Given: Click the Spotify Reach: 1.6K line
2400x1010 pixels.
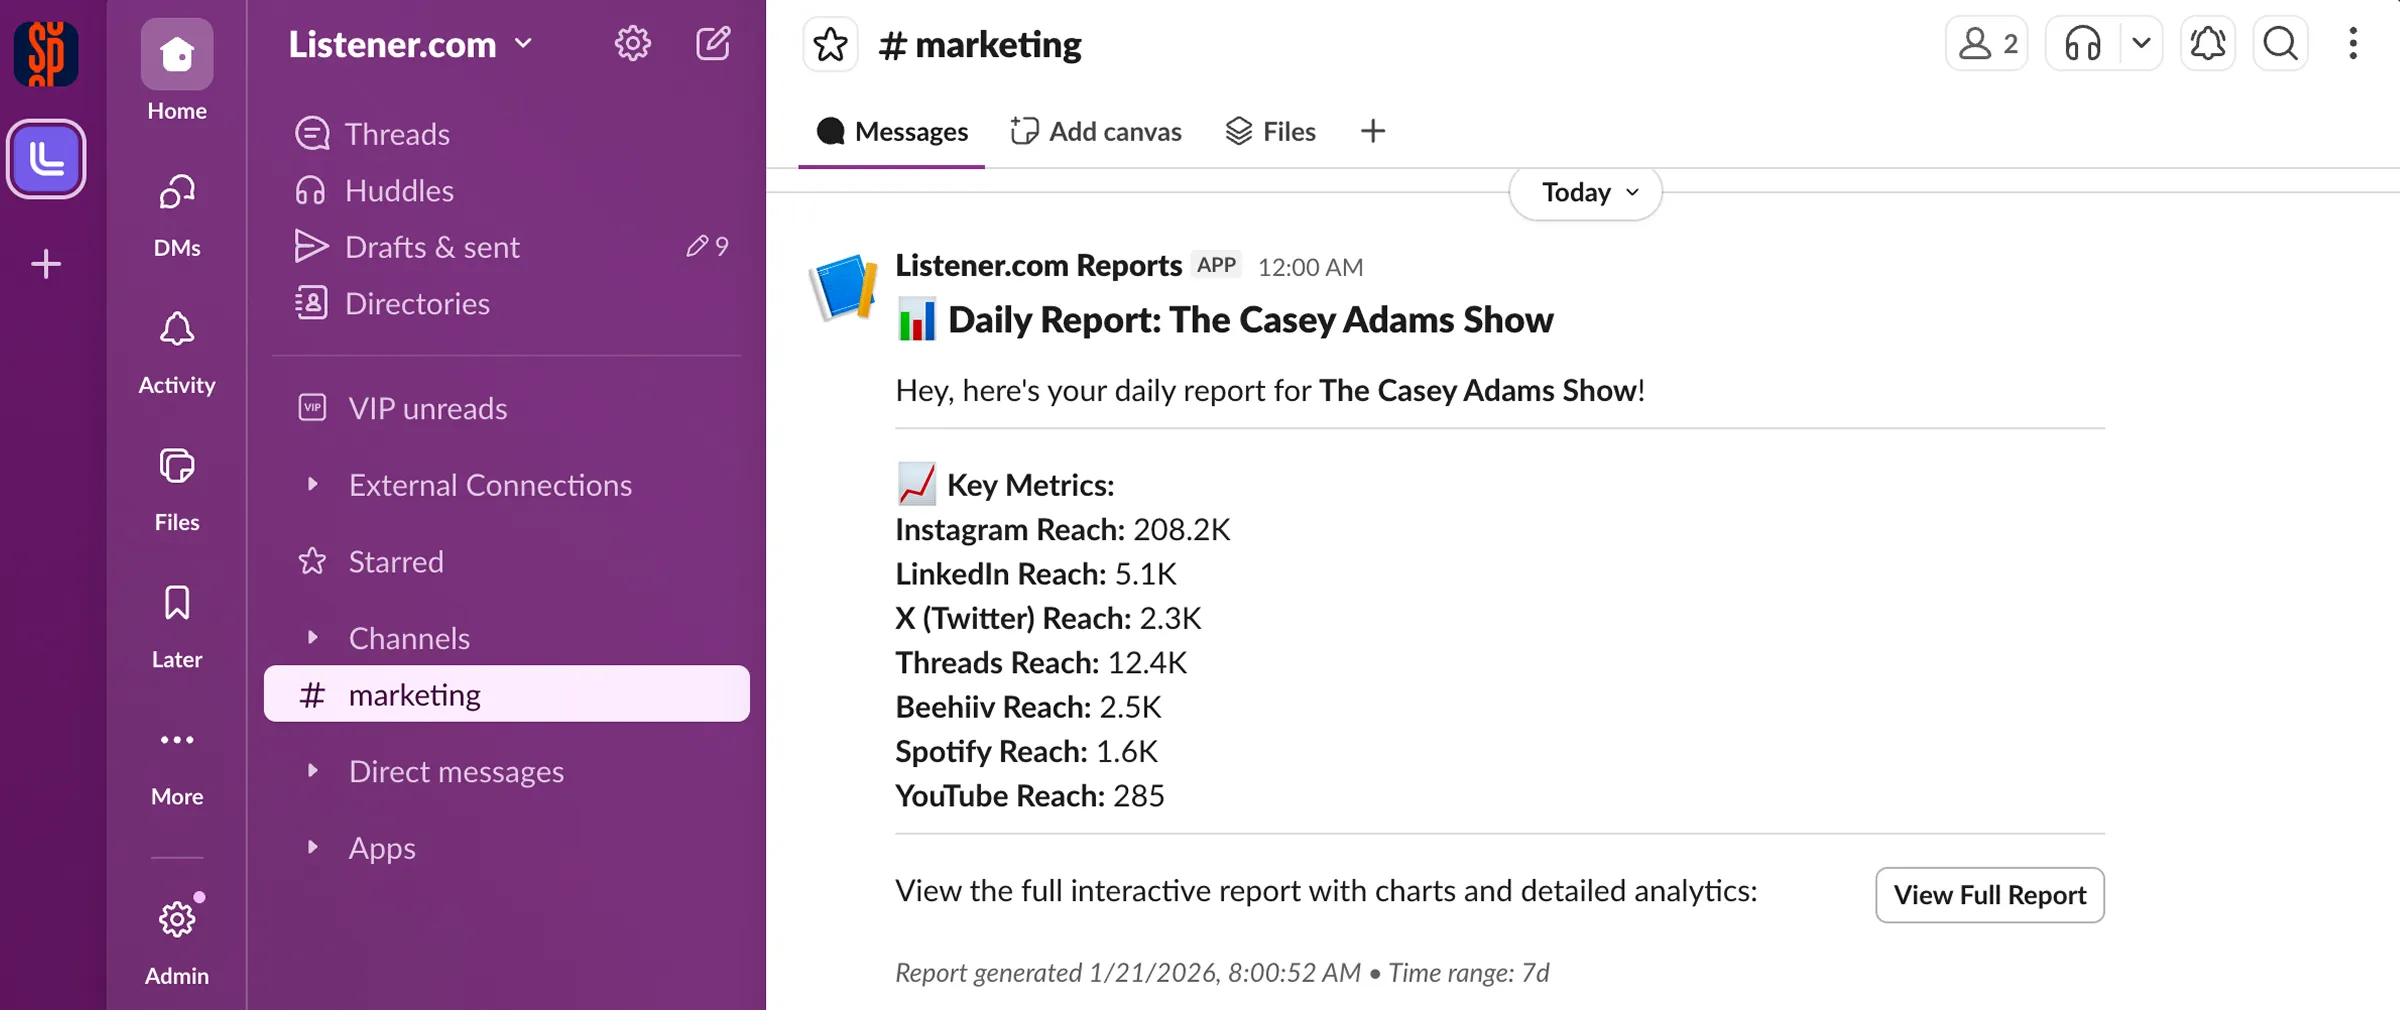Looking at the screenshot, I should tap(1026, 751).
